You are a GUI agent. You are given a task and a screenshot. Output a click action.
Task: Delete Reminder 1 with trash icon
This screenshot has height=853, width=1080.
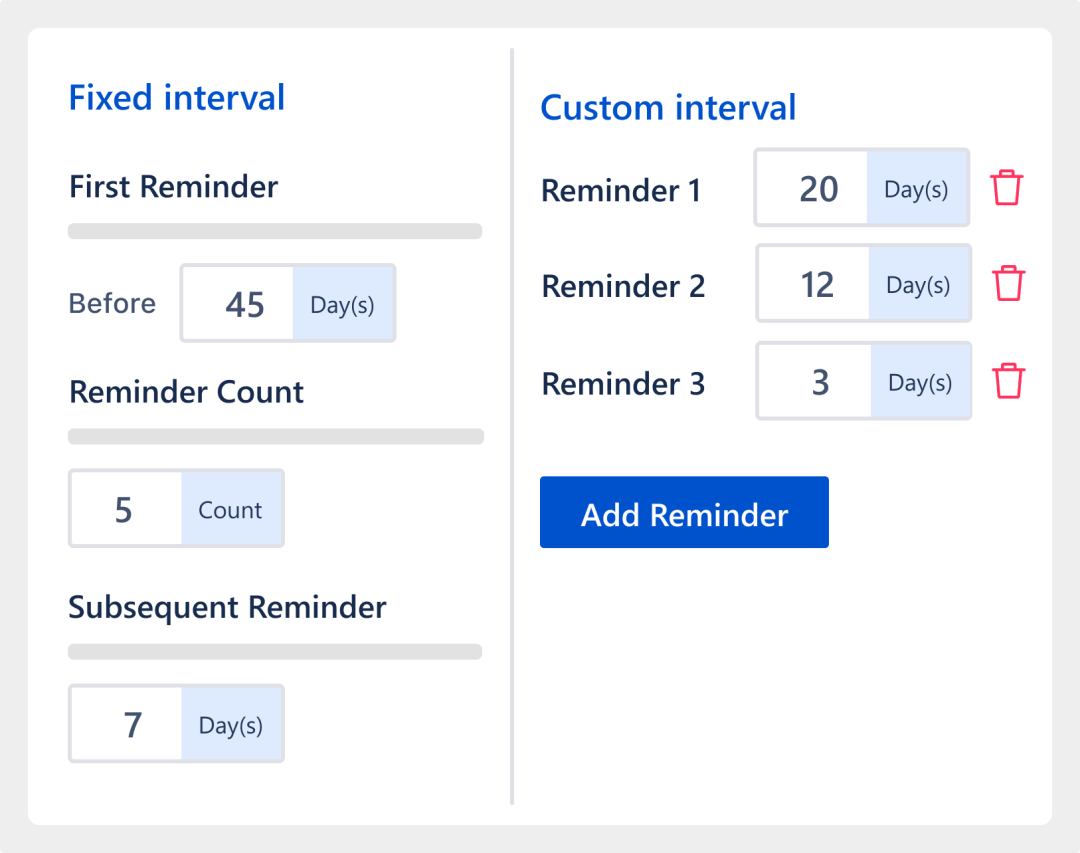click(x=1006, y=188)
